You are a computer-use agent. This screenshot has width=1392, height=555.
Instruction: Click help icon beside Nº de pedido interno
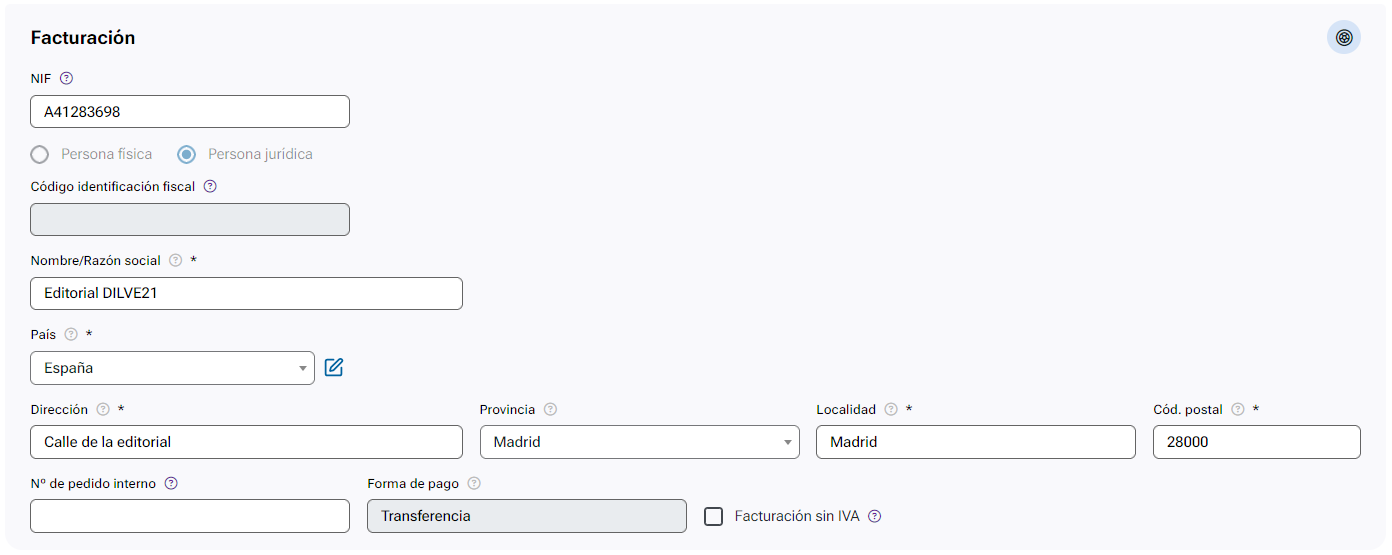[171, 483]
